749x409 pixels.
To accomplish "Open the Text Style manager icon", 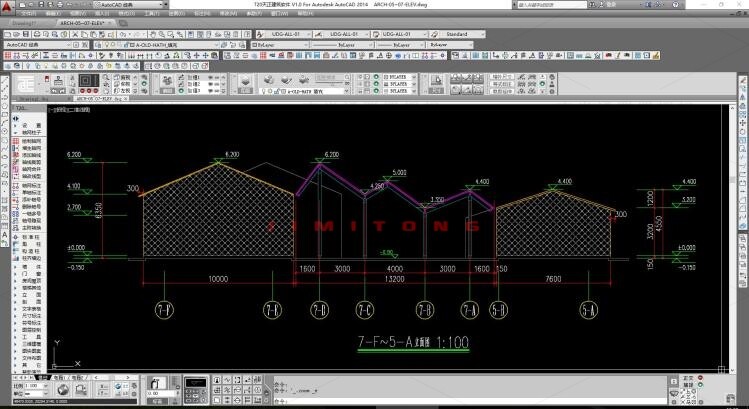I will [x=260, y=34].
